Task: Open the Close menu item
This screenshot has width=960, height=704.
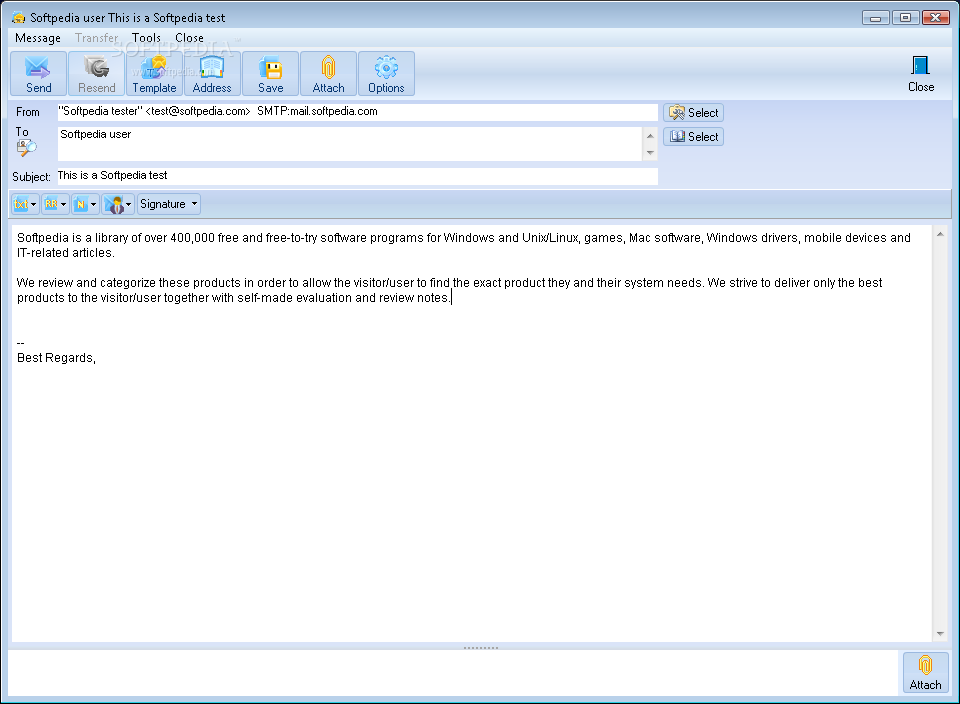Action: click(x=189, y=38)
